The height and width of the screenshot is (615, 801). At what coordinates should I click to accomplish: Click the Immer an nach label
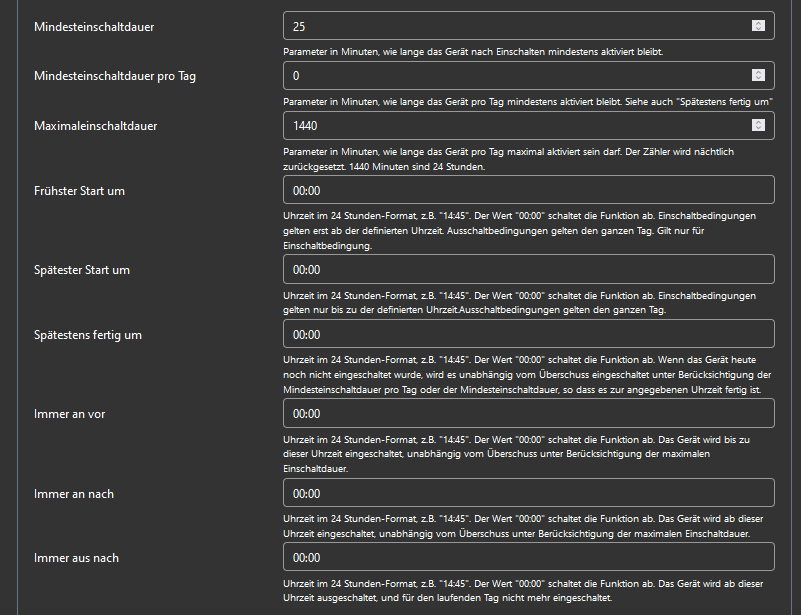74,494
